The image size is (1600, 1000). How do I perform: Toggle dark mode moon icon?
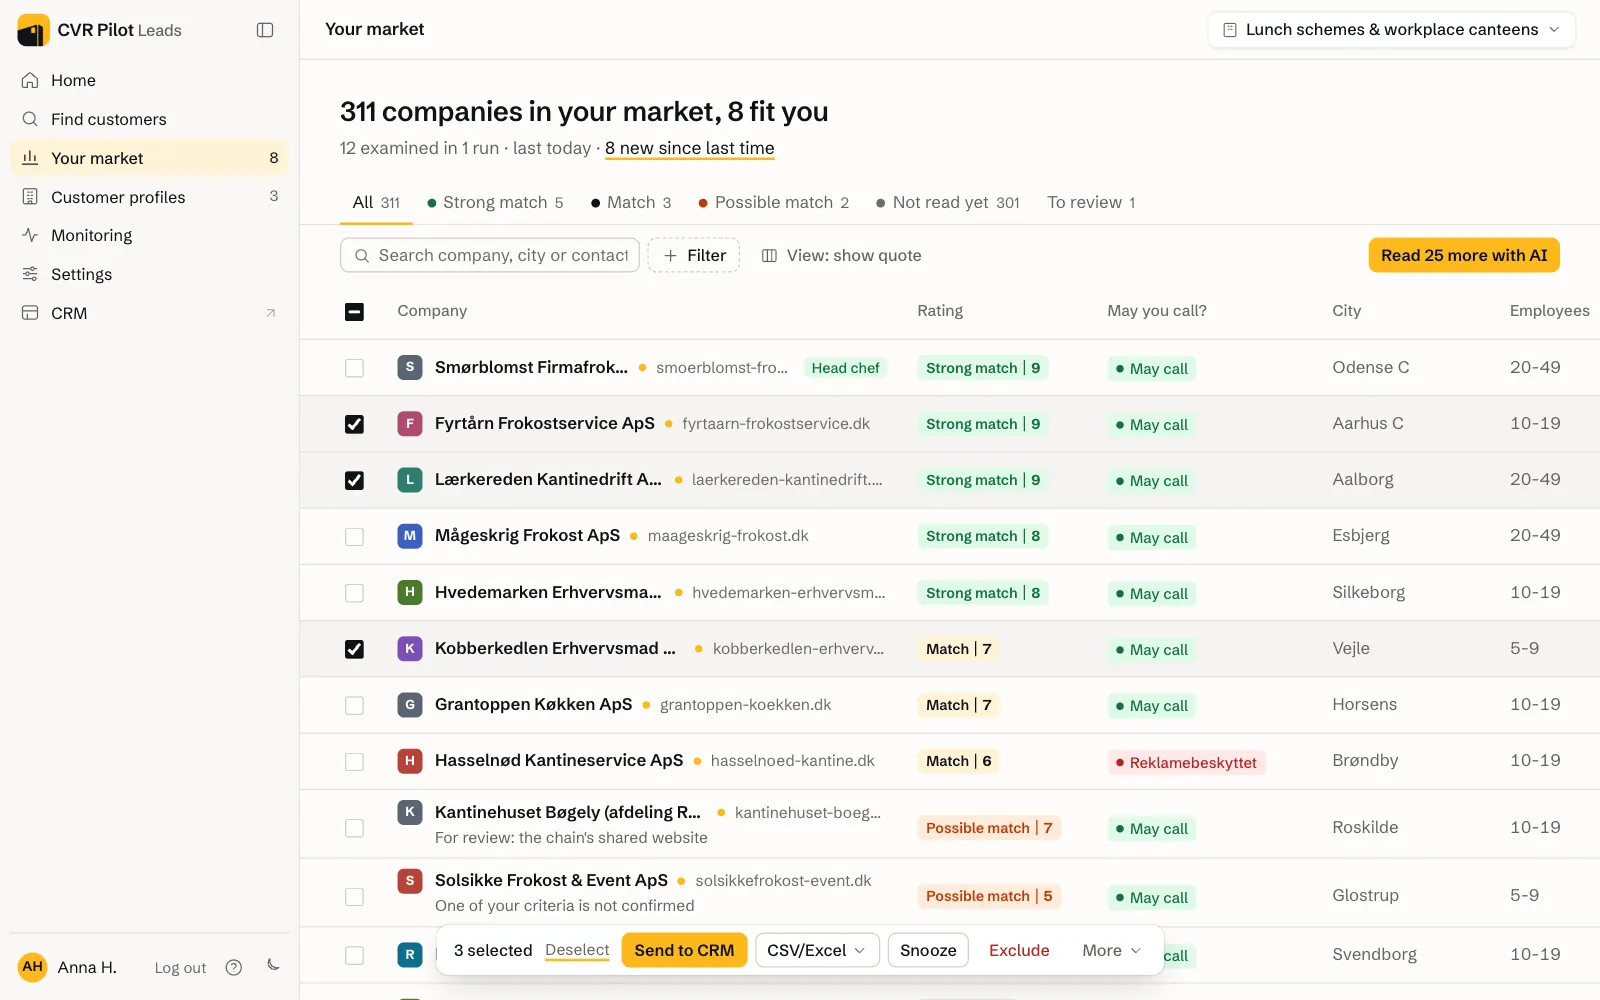pos(273,965)
